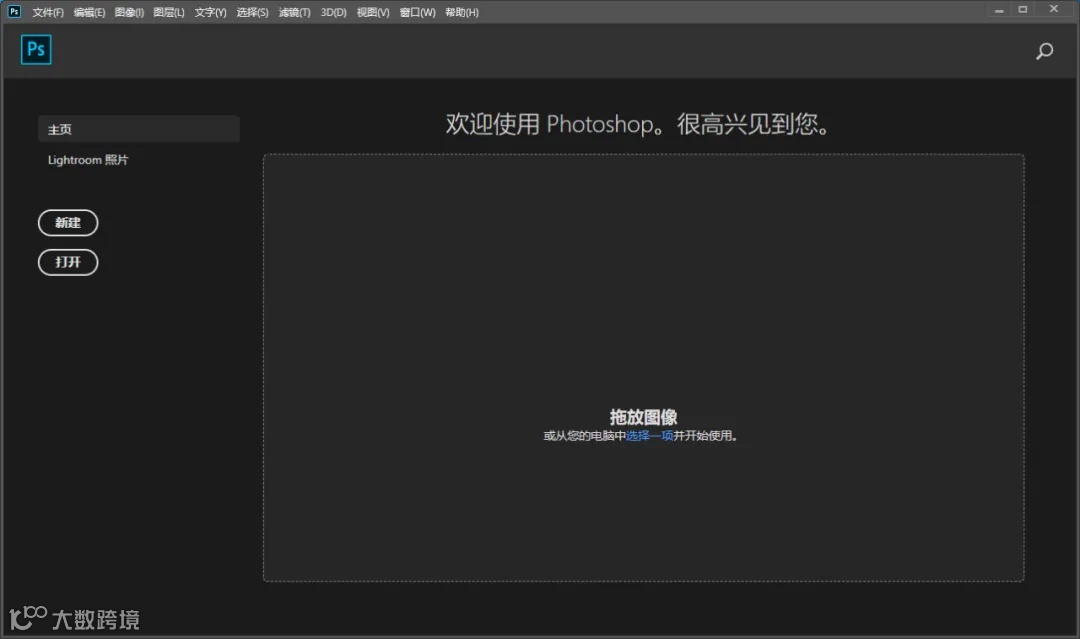Viewport: 1080px width, 639px height.
Task: Open the 文件(F) menu
Action: pos(48,12)
